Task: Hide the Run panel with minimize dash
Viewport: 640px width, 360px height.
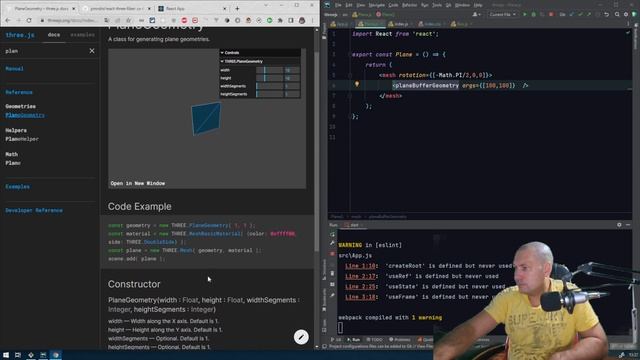Action: pos(628,225)
